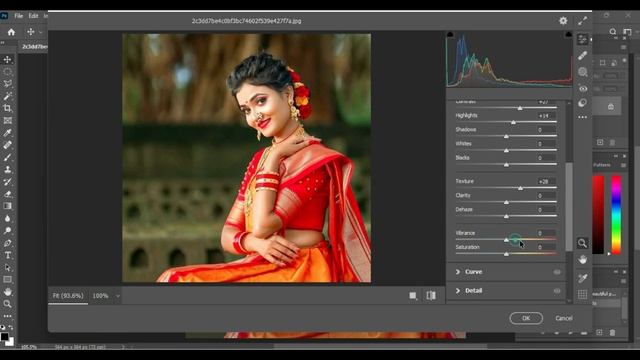The height and width of the screenshot is (360, 640).
Task: Open the File menu
Action: pyautogui.click(x=19, y=16)
